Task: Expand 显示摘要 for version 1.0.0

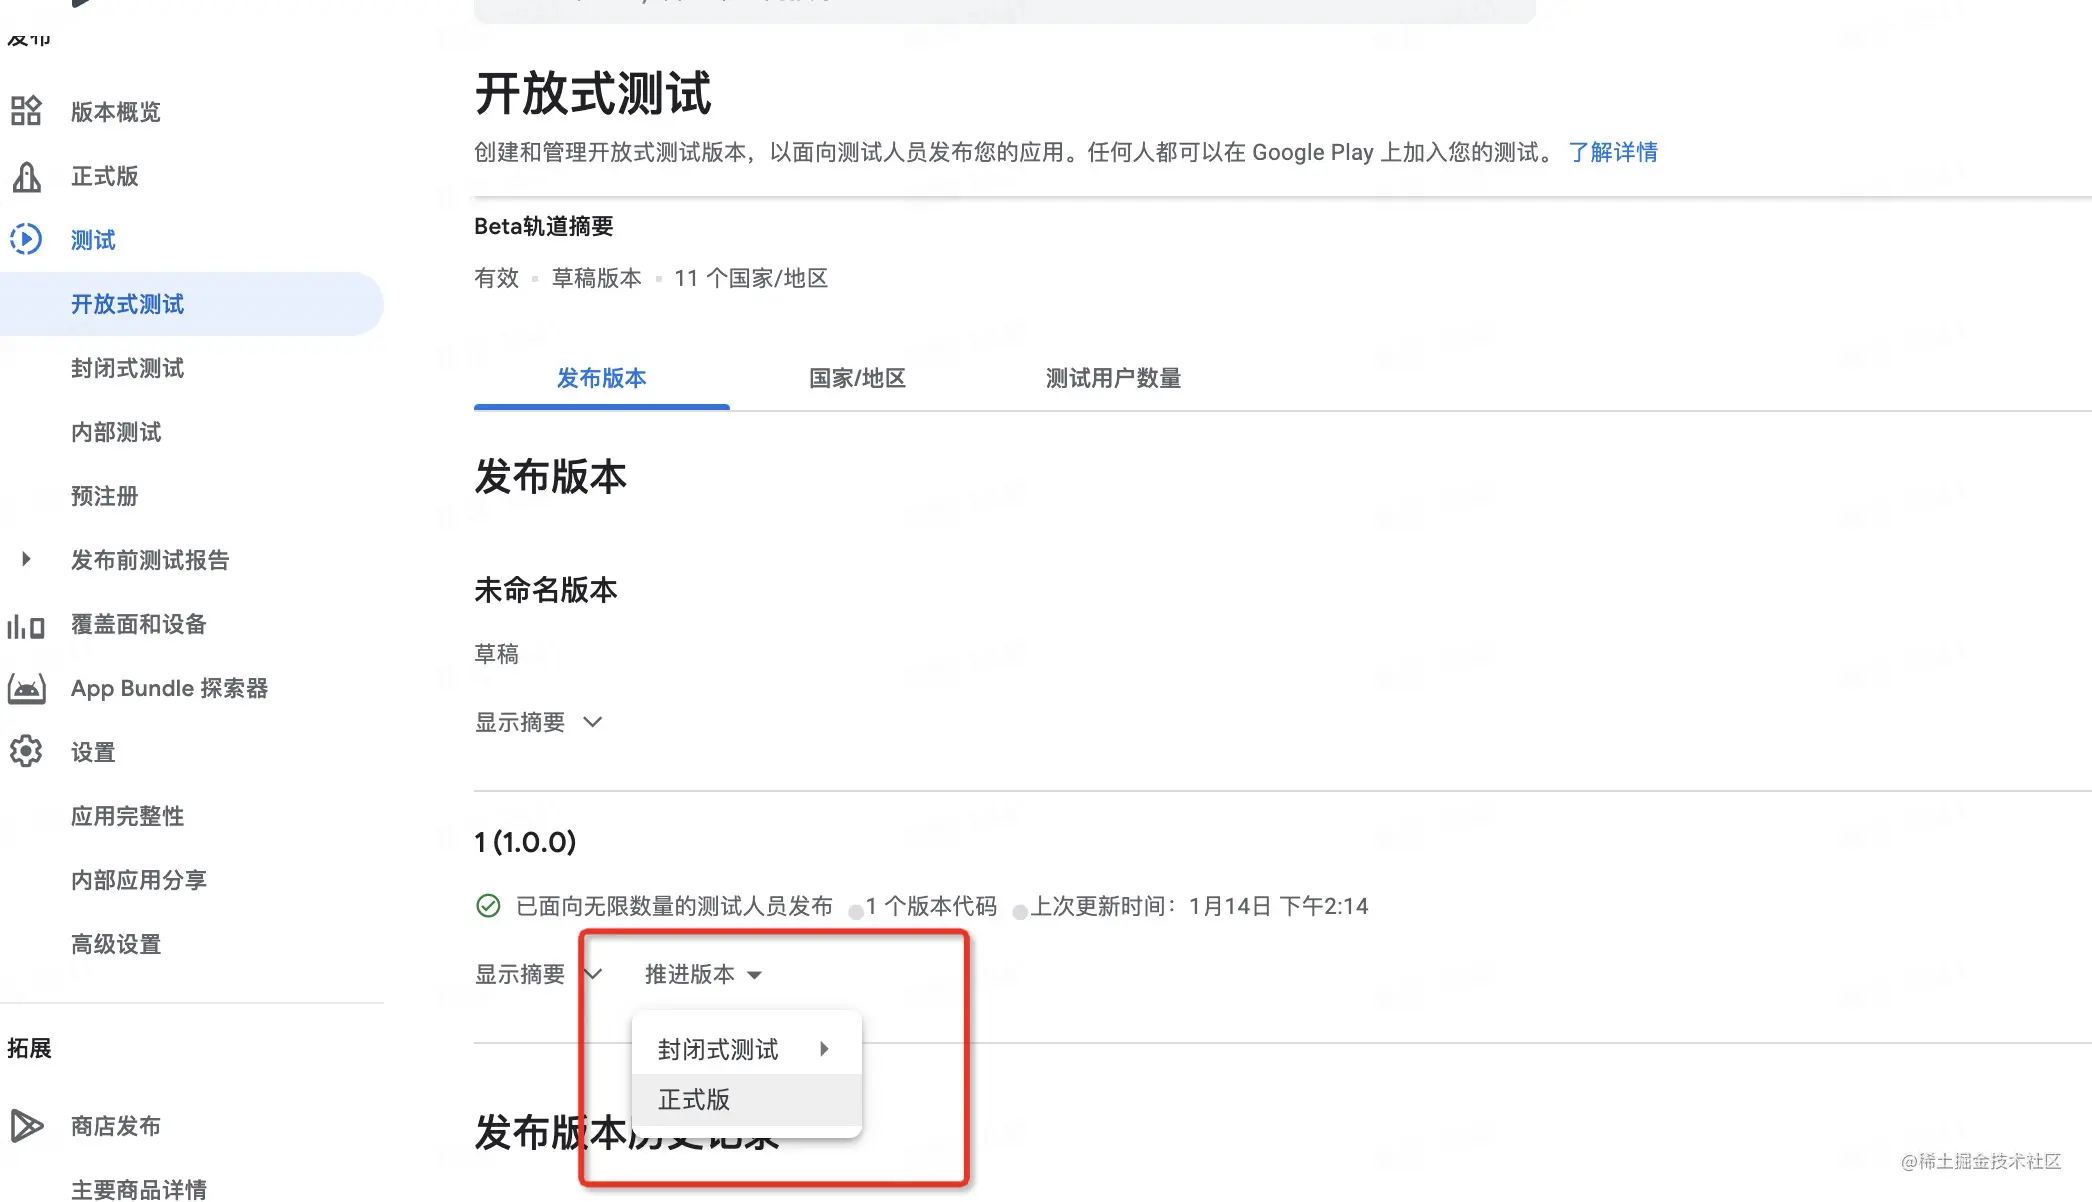Action: click(539, 974)
